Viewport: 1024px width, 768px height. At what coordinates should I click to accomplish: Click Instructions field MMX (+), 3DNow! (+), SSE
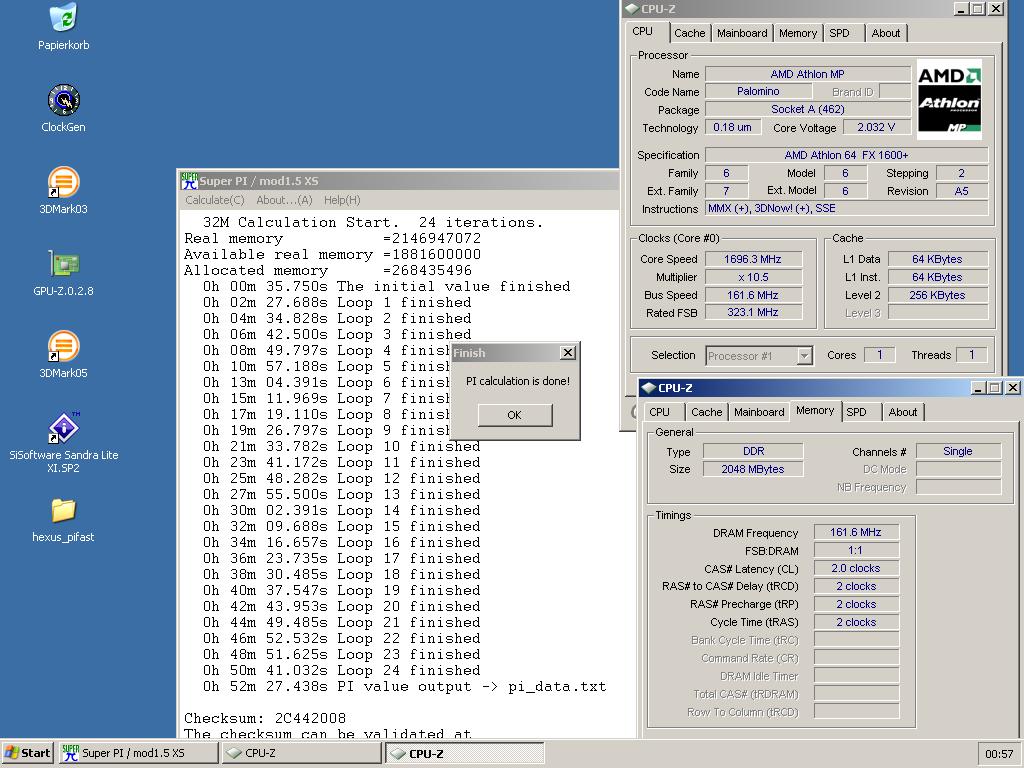coord(846,208)
